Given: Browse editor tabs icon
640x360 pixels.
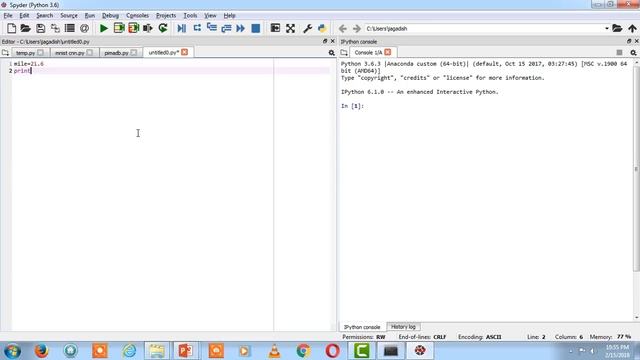Looking at the screenshot, I should coord(5,53).
